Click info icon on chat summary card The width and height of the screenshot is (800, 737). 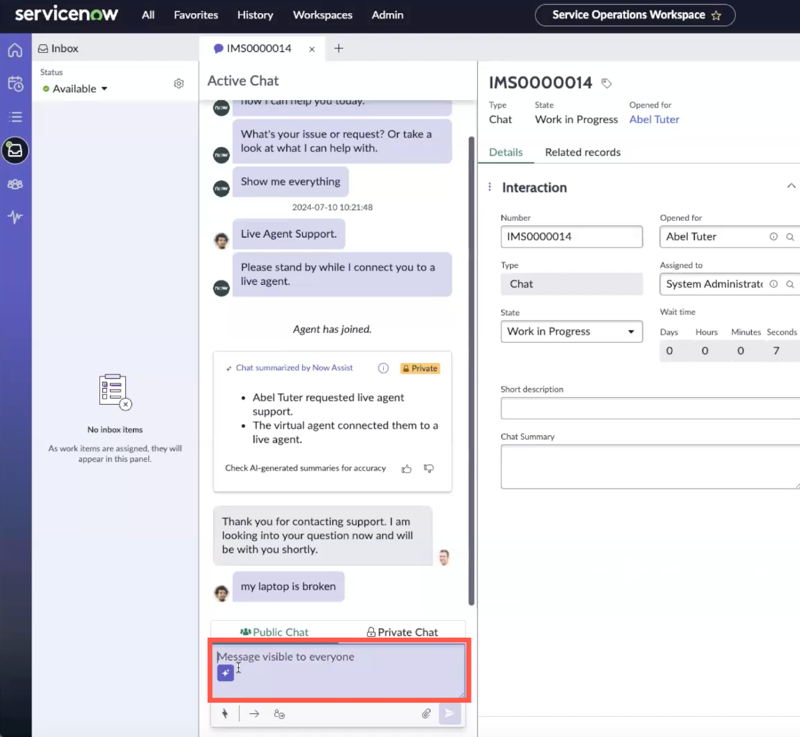(x=383, y=368)
